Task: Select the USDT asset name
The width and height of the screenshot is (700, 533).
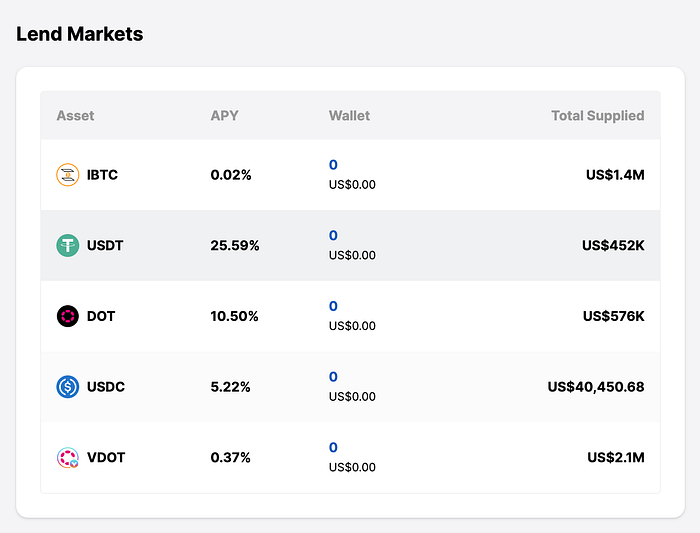Action: [105, 245]
